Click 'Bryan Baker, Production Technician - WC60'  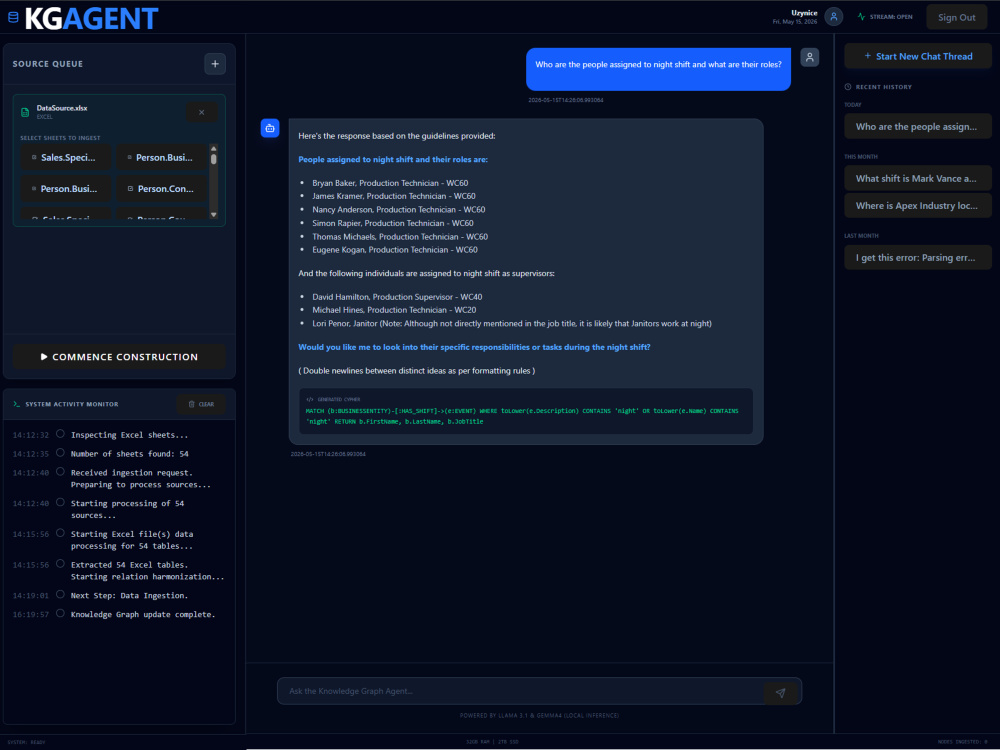coord(390,183)
